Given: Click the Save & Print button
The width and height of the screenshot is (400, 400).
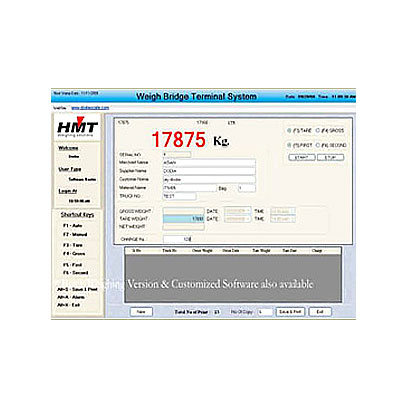Looking at the screenshot, I should click(x=290, y=312).
